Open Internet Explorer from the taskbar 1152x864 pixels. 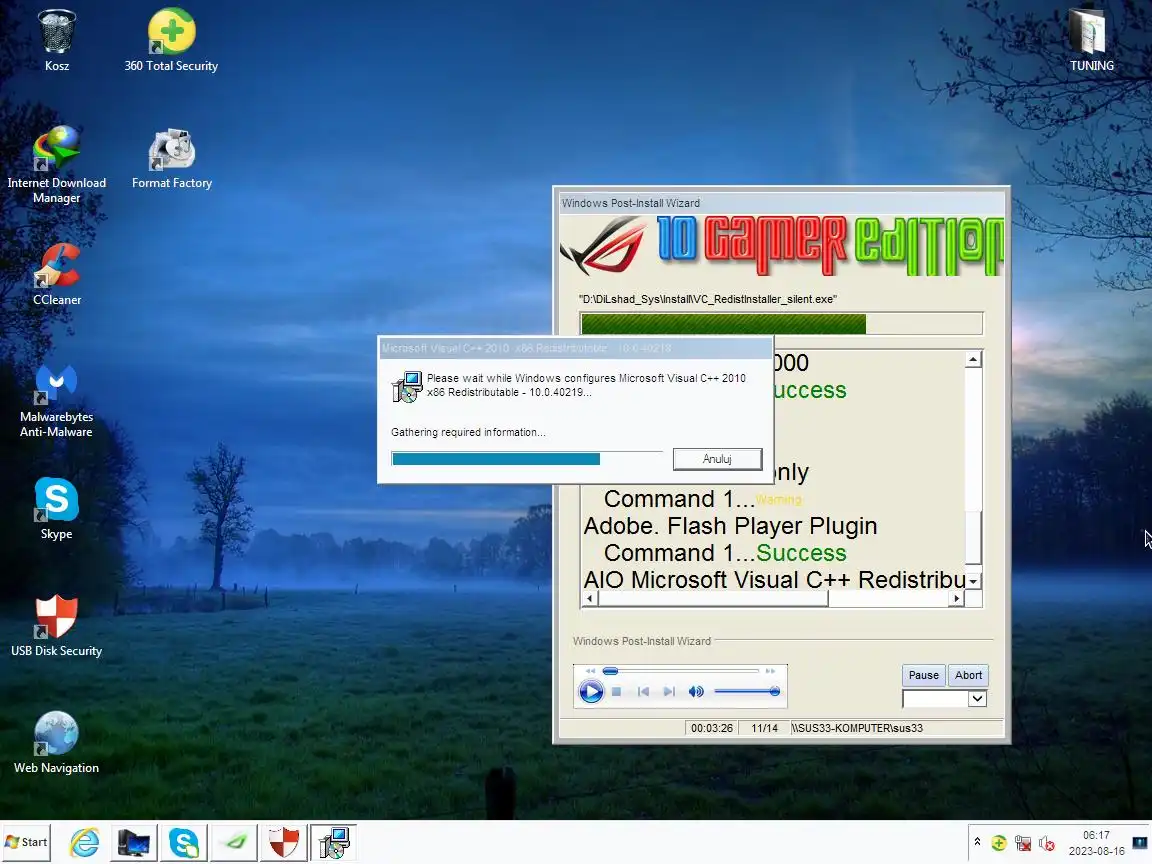(84, 842)
